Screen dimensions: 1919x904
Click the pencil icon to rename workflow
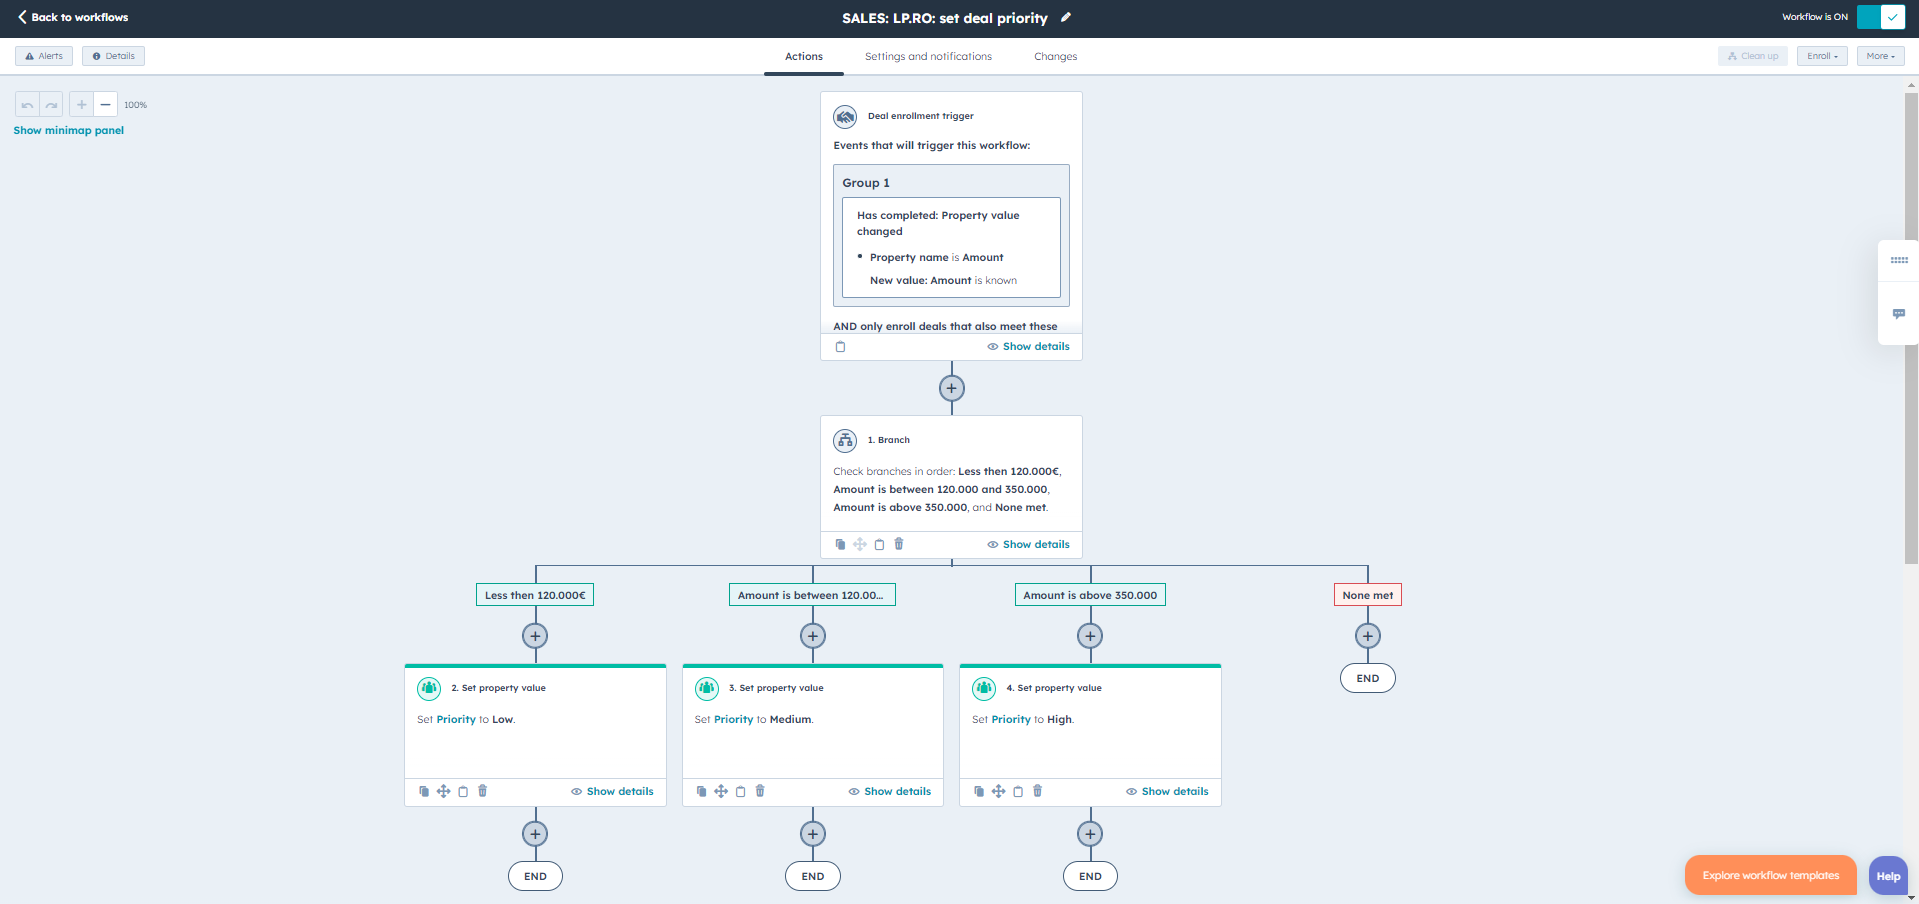pyautogui.click(x=1066, y=17)
